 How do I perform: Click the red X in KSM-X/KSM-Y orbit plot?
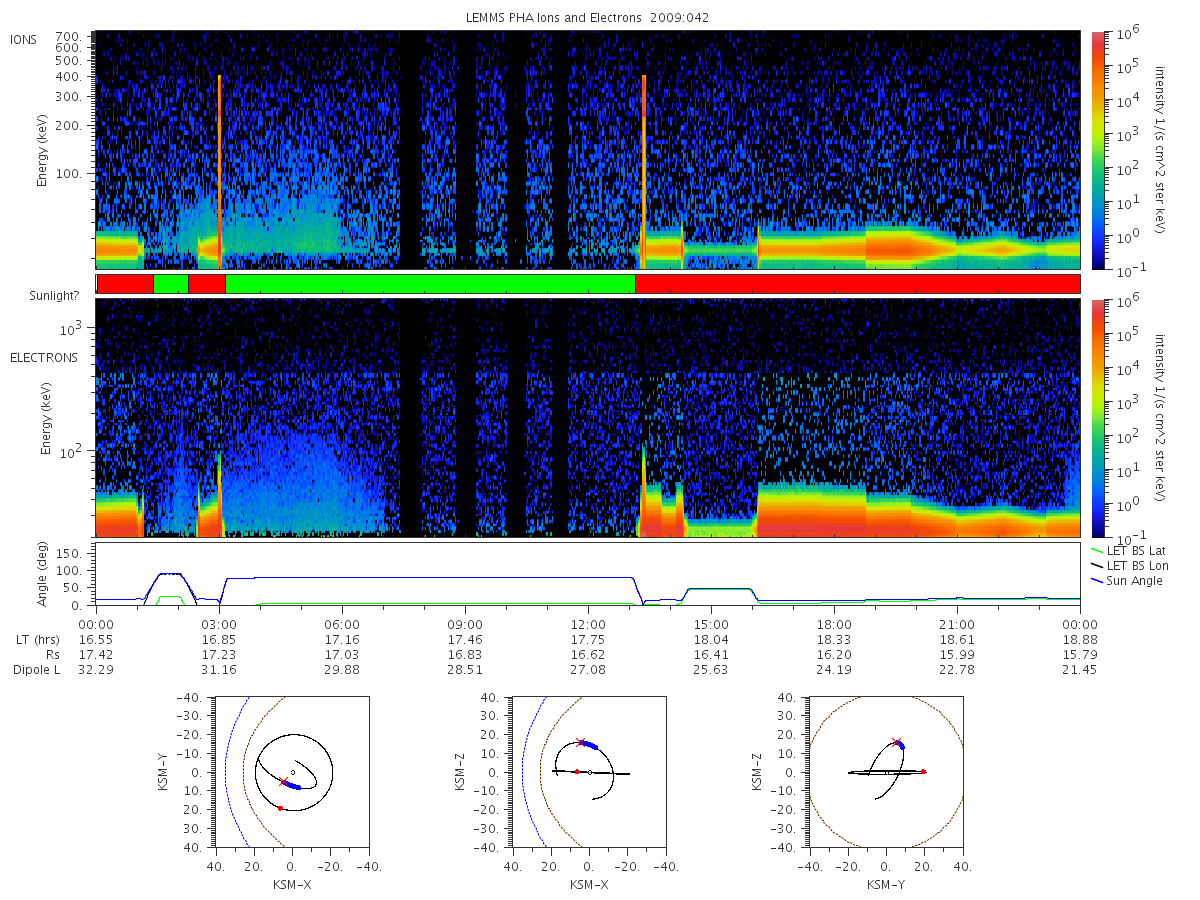coord(284,781)
